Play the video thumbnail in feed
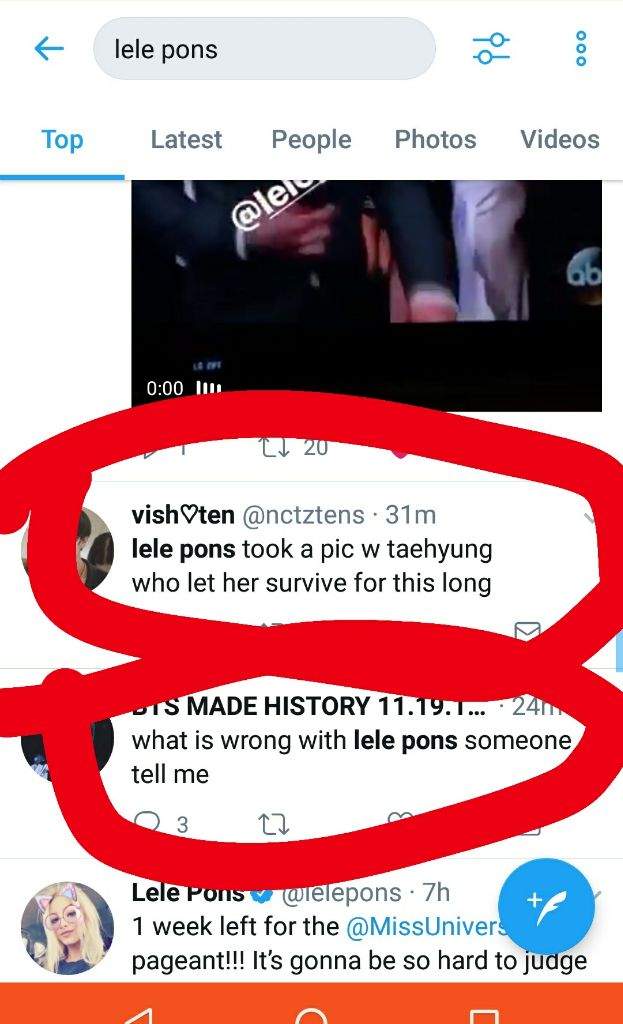The image size is (623, 1024). pos(366,295)
